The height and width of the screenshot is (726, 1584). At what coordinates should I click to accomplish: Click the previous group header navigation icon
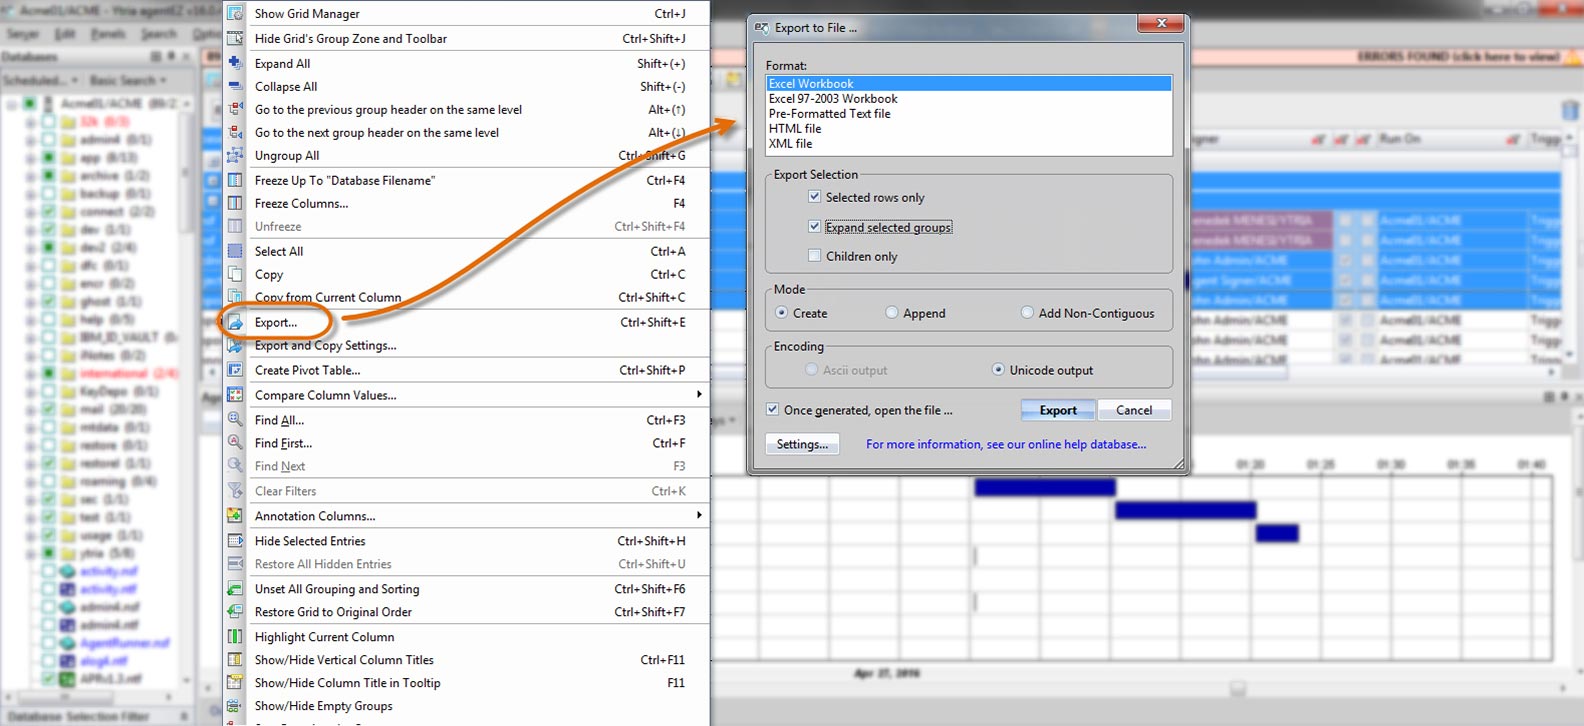(x=235, y=109)
